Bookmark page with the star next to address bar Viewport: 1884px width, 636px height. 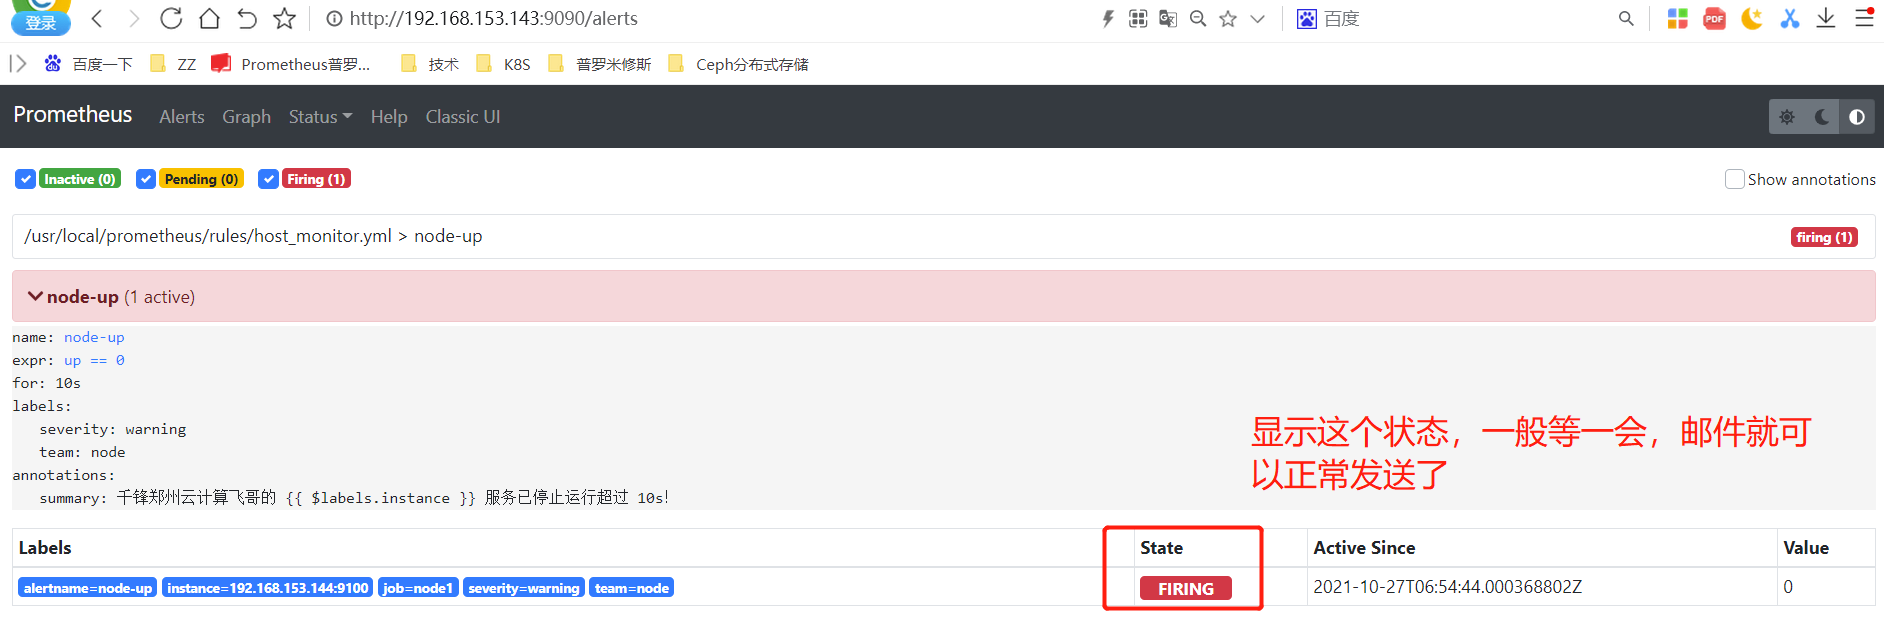[x=285, y=18]
